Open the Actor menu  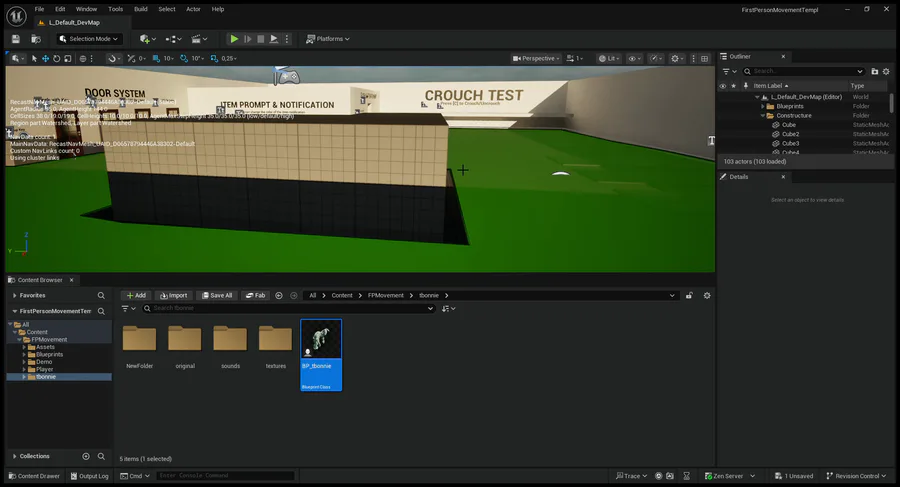[x=193, y=9]
